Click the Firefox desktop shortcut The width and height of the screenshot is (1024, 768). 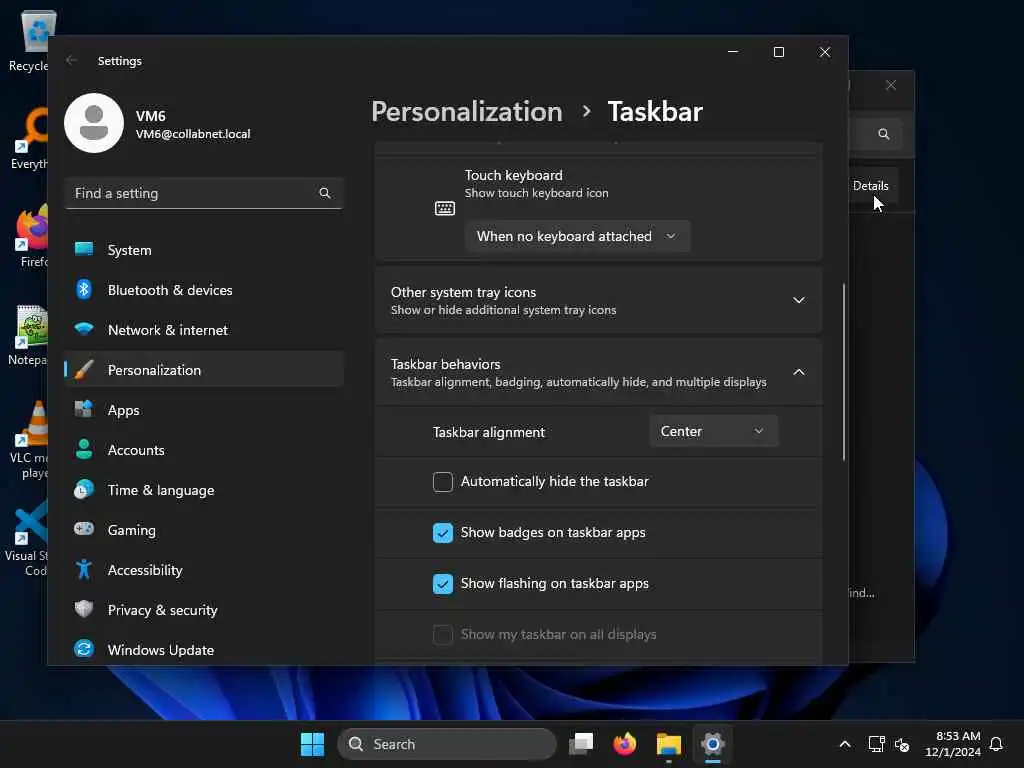tap(31, 236)
